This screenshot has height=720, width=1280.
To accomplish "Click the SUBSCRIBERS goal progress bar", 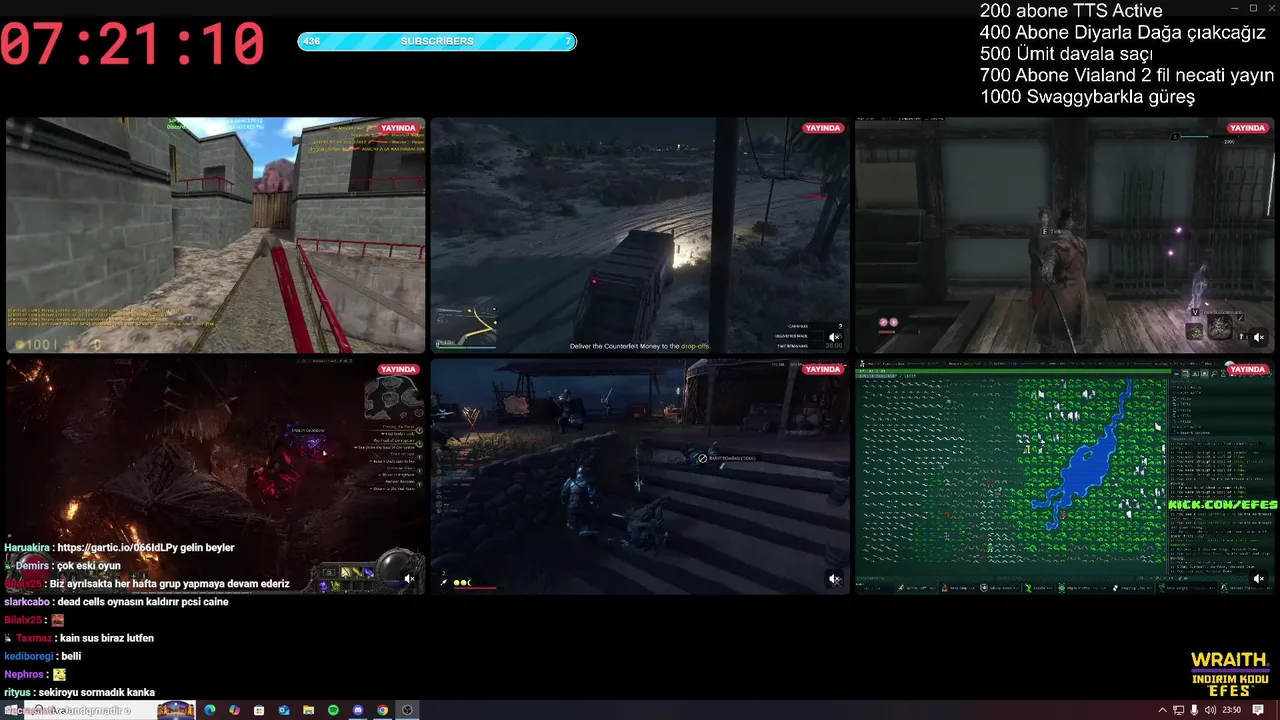I will click(437, 41).
